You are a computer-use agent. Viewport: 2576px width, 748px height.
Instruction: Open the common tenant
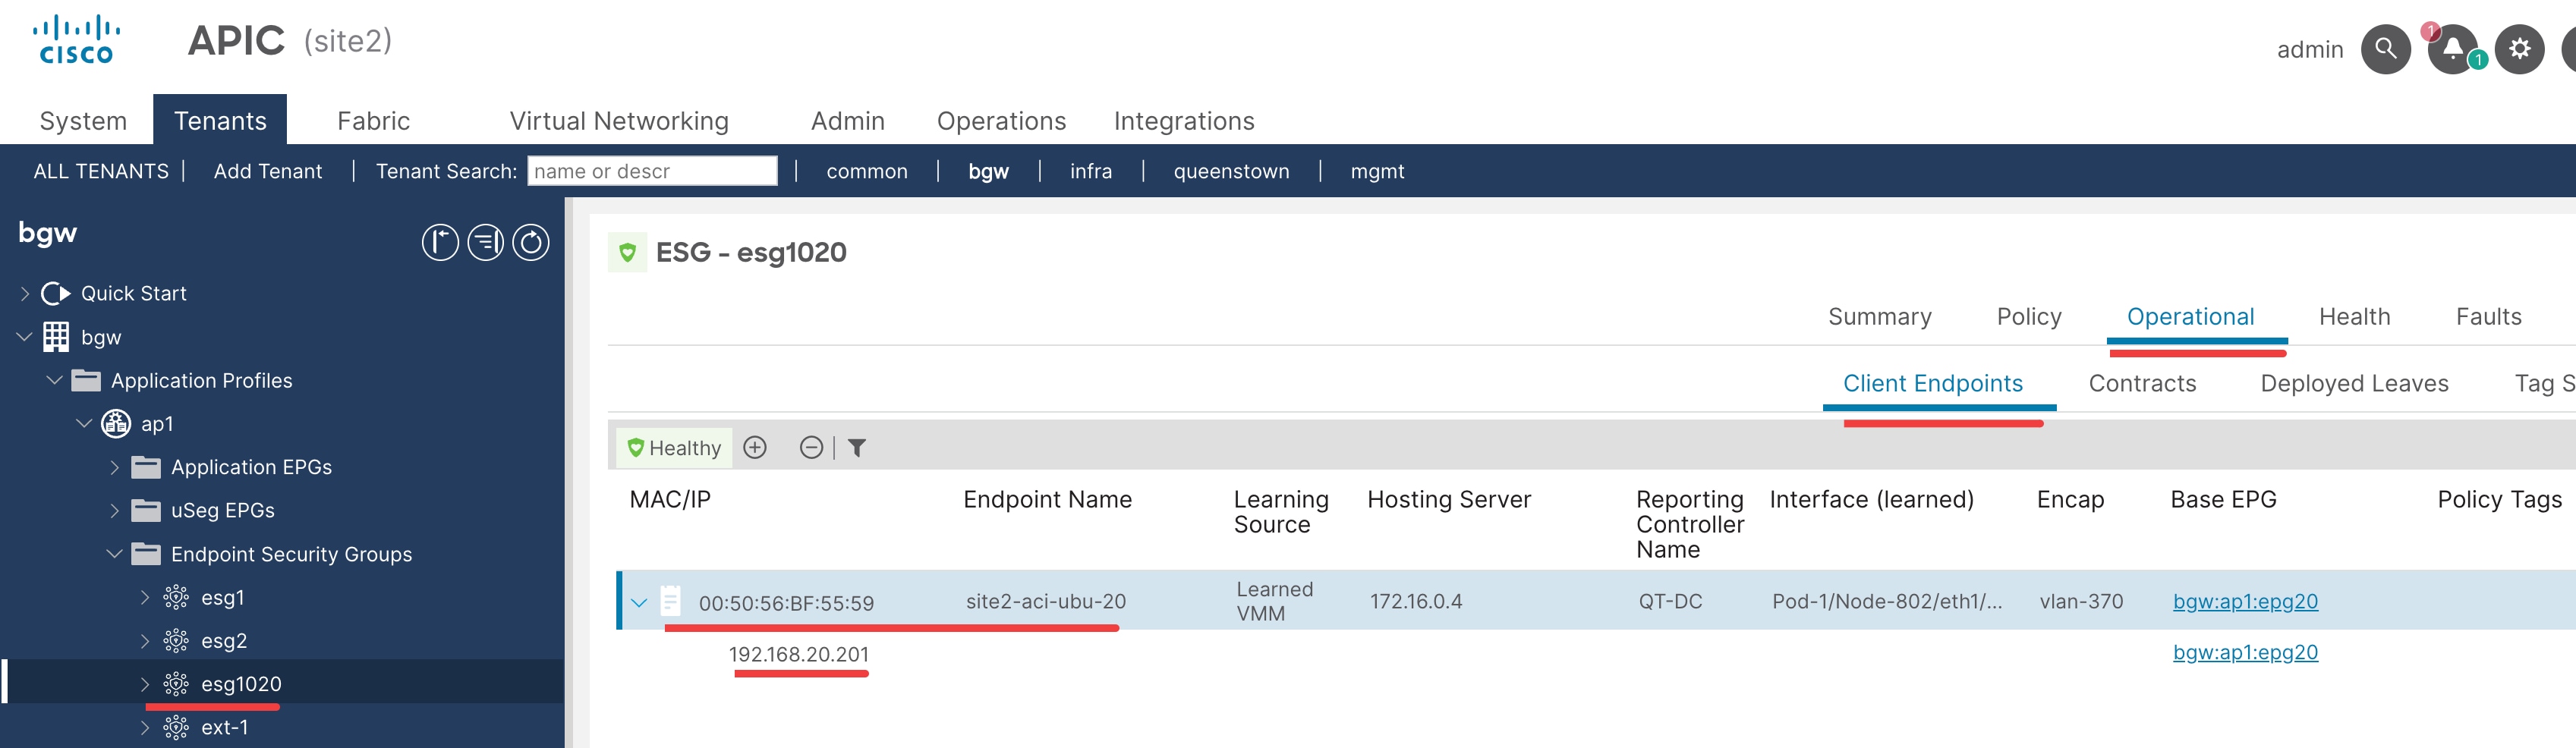click(867, 171)
